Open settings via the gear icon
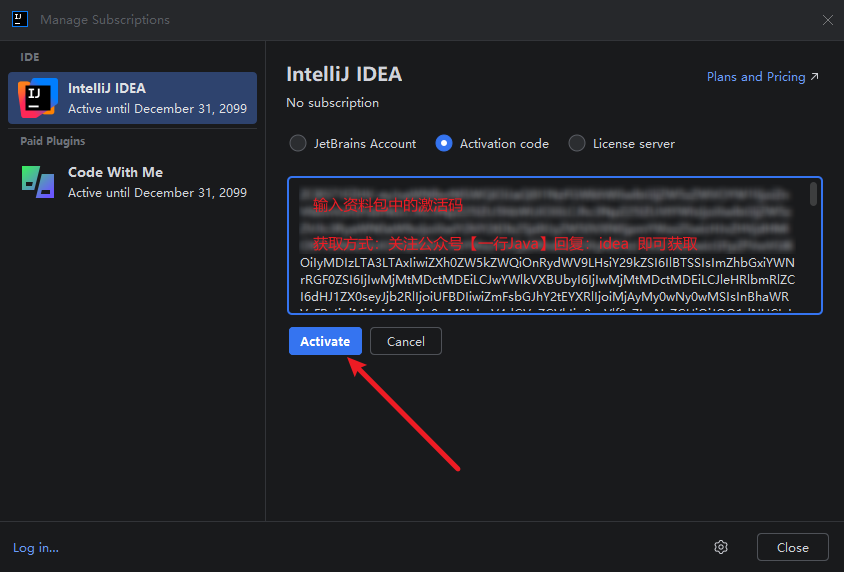Image resolution: width=844 pixels, height=572 pixels. tap(720, 547)
